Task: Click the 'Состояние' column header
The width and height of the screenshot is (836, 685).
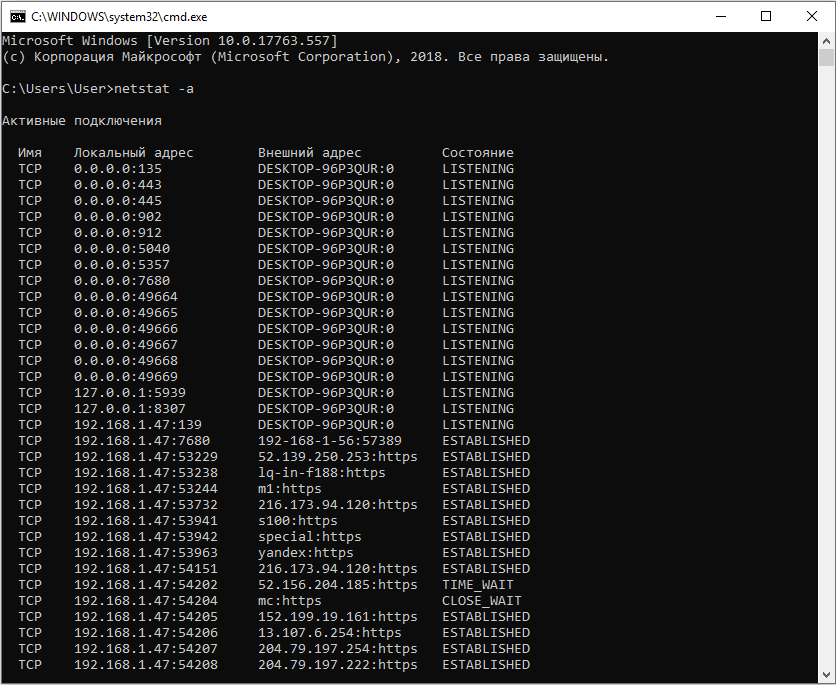Action: click(x=477, y=153)
